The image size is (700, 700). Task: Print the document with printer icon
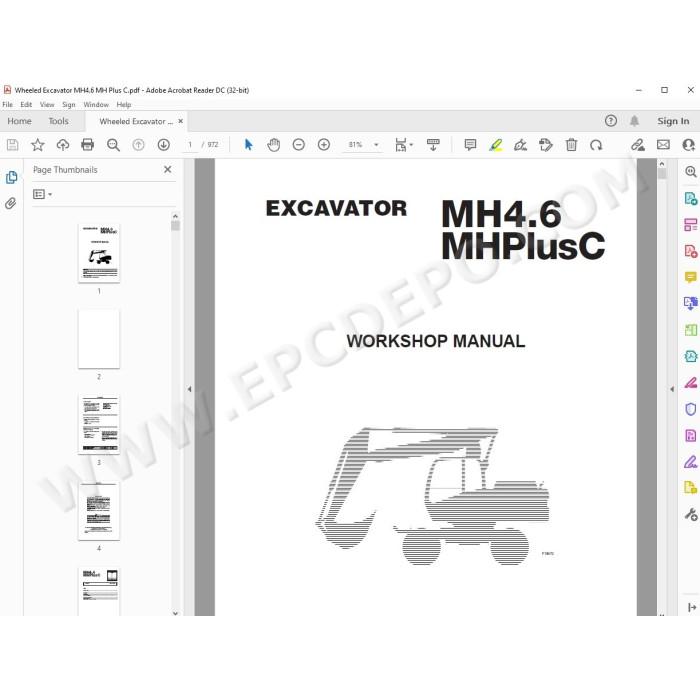(88, 145)
